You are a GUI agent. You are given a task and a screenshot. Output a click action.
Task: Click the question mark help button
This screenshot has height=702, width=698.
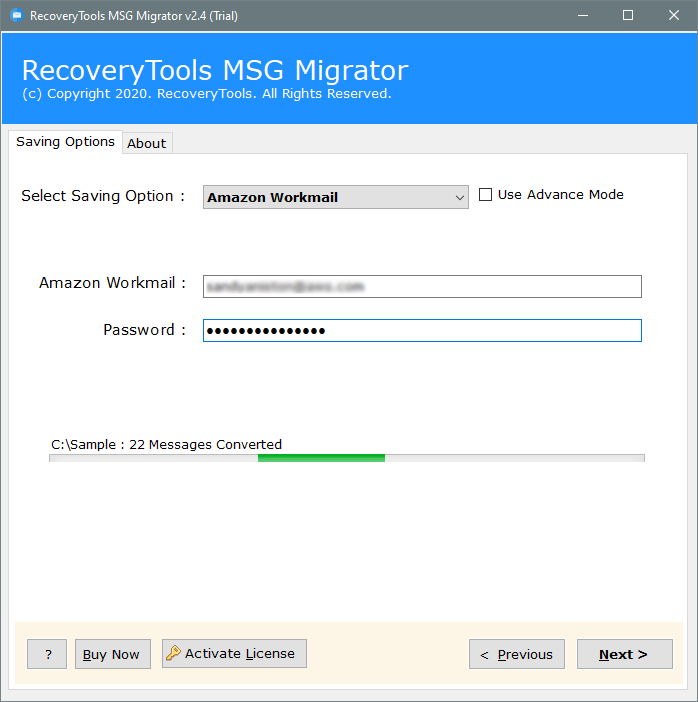tap(47, 654)
